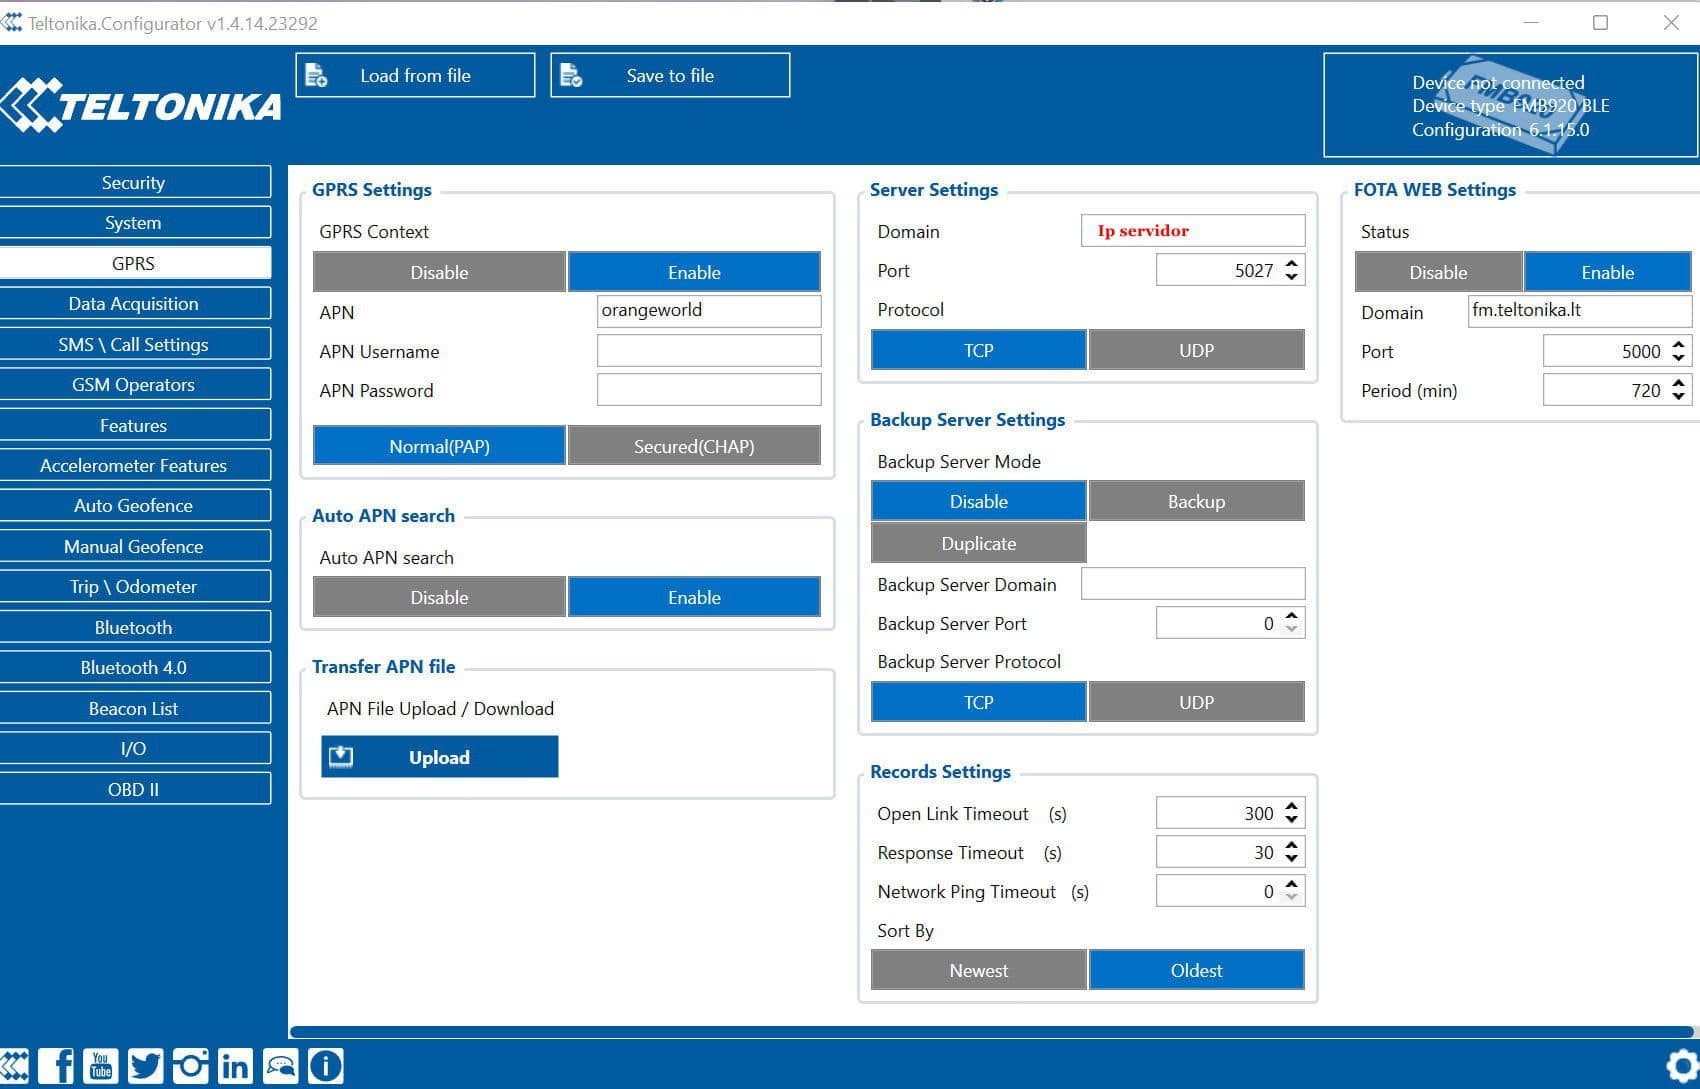
Task: Decrease Response Timeout value
Action: (x=1292, y=859)
